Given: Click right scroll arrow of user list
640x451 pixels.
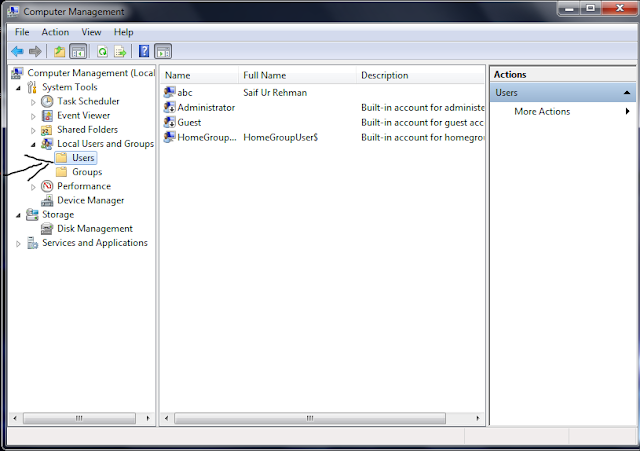Looking at the screenshot, I should (x=478, y=418).
